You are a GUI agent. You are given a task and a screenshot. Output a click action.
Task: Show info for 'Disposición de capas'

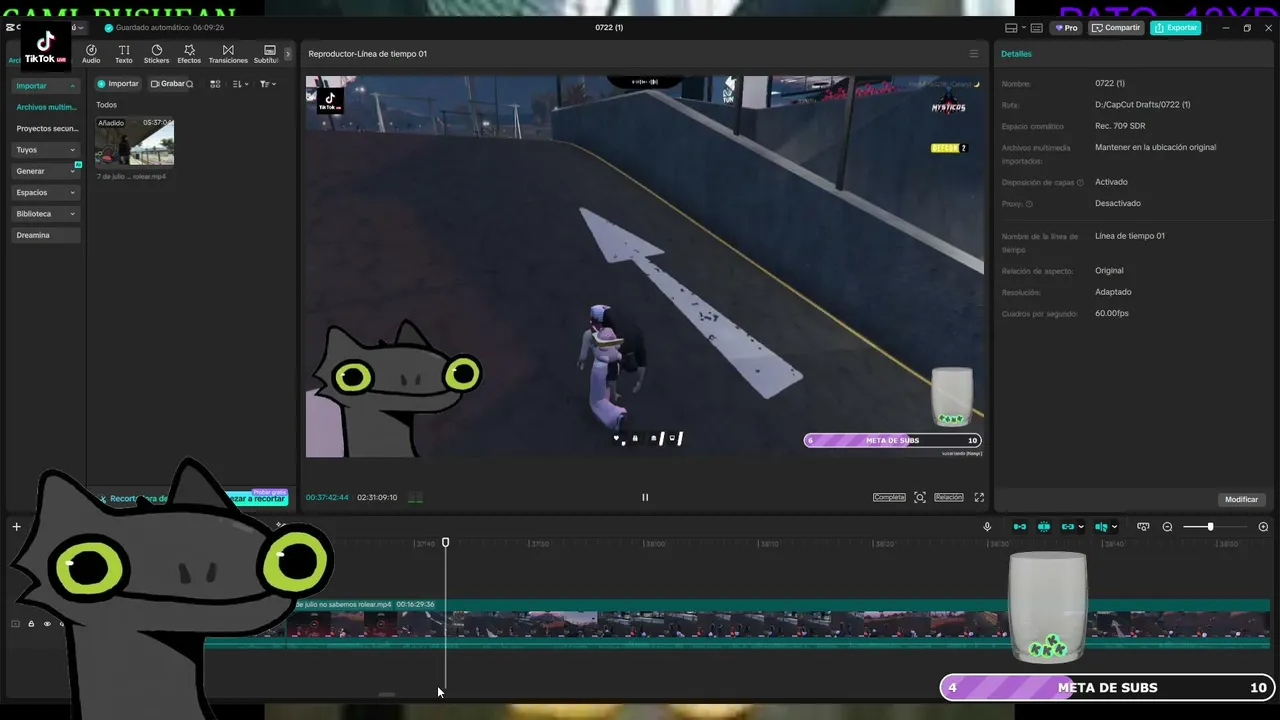pyautogui.click(x=1080, y=183)
